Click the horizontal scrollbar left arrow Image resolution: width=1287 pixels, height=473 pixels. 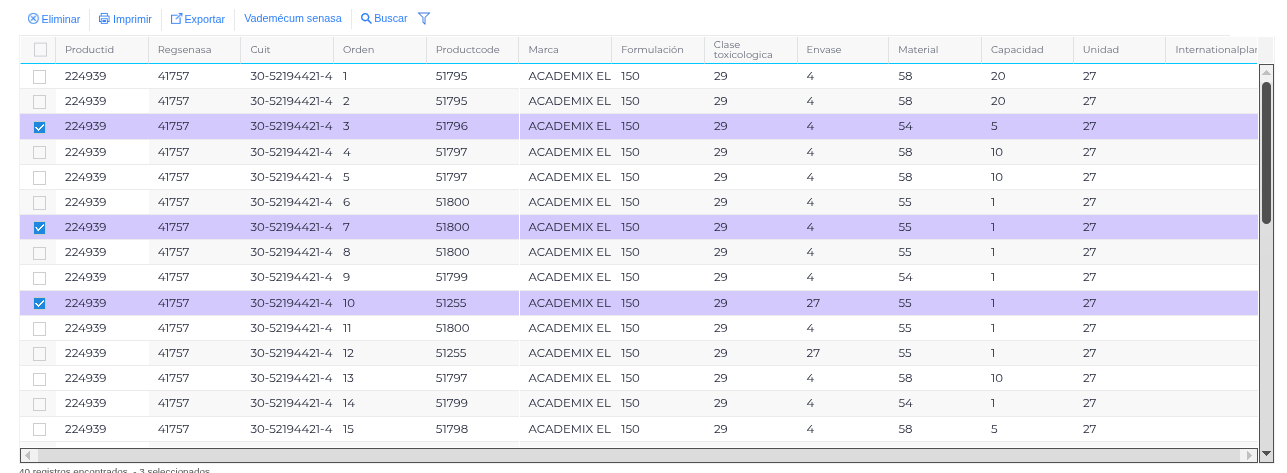coord(27,455)
